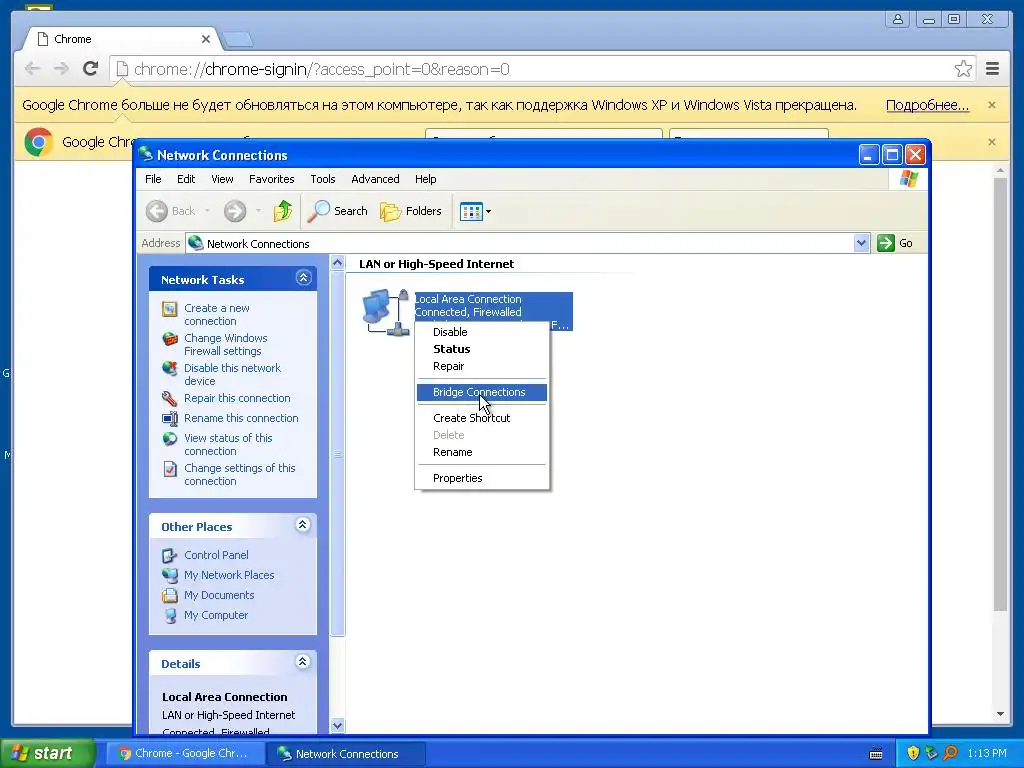Toggle the Folders pane button
This screenshot has width=1024, height=768.
coord(411,211)
